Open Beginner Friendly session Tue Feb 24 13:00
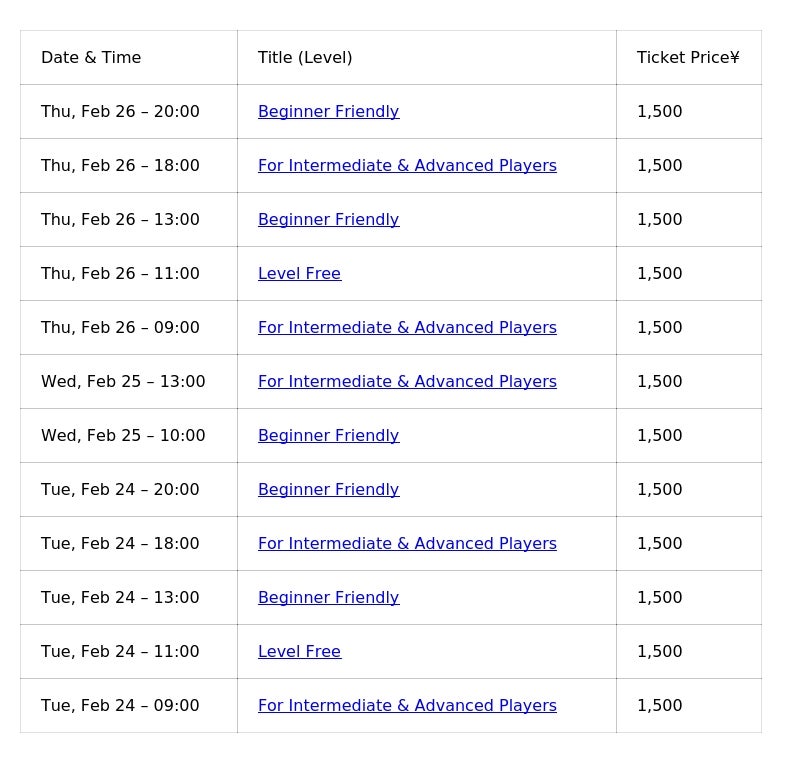The height and width of the screenshot is (763, 800). [328, 598]
